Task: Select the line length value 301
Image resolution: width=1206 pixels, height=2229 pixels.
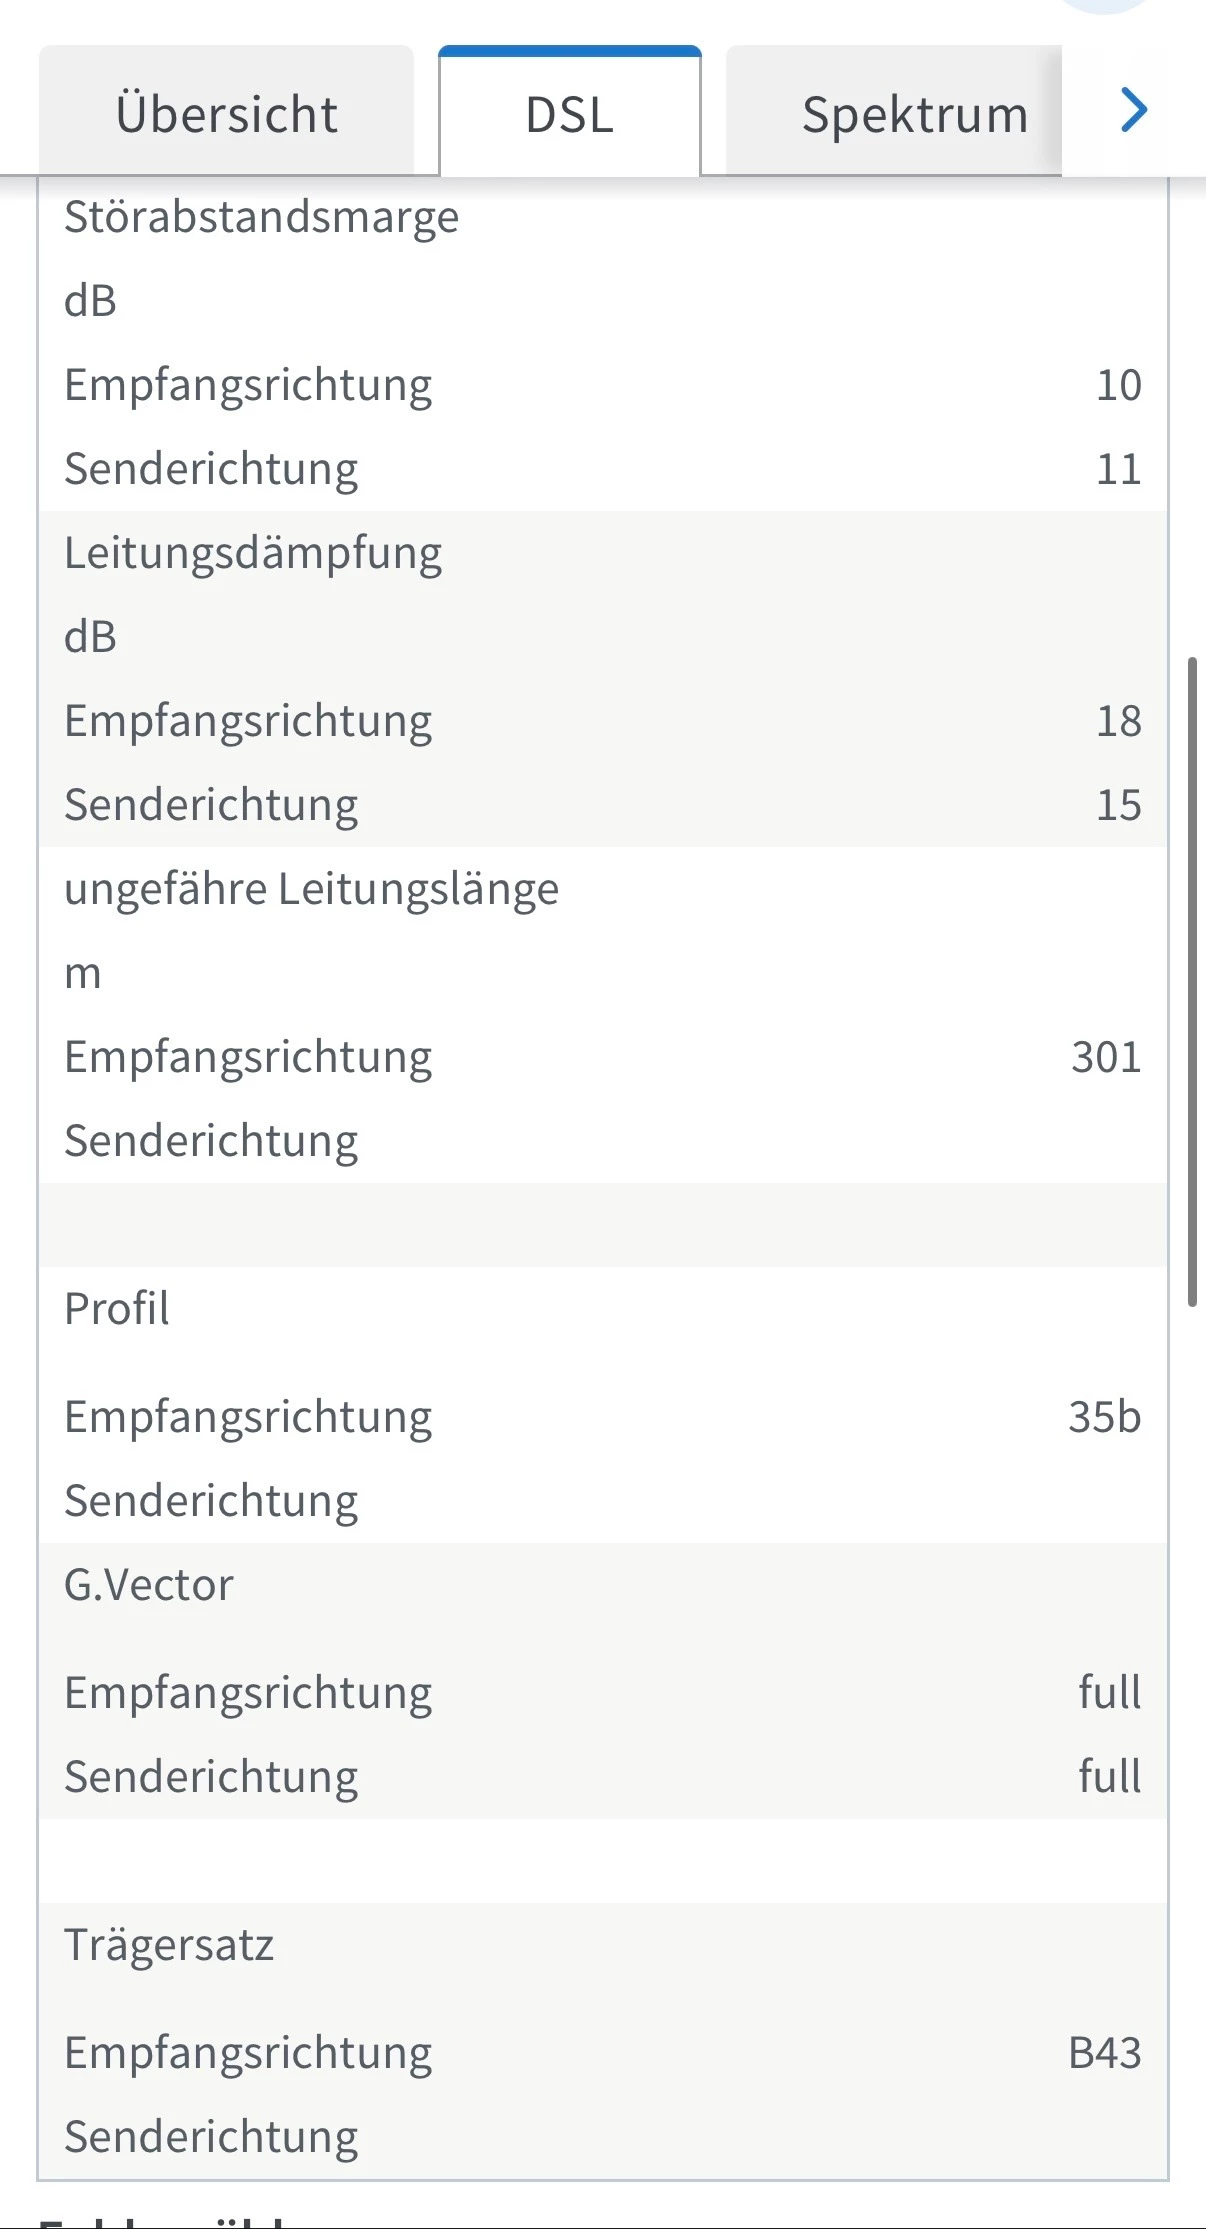Action: tap(1105, 1057)
